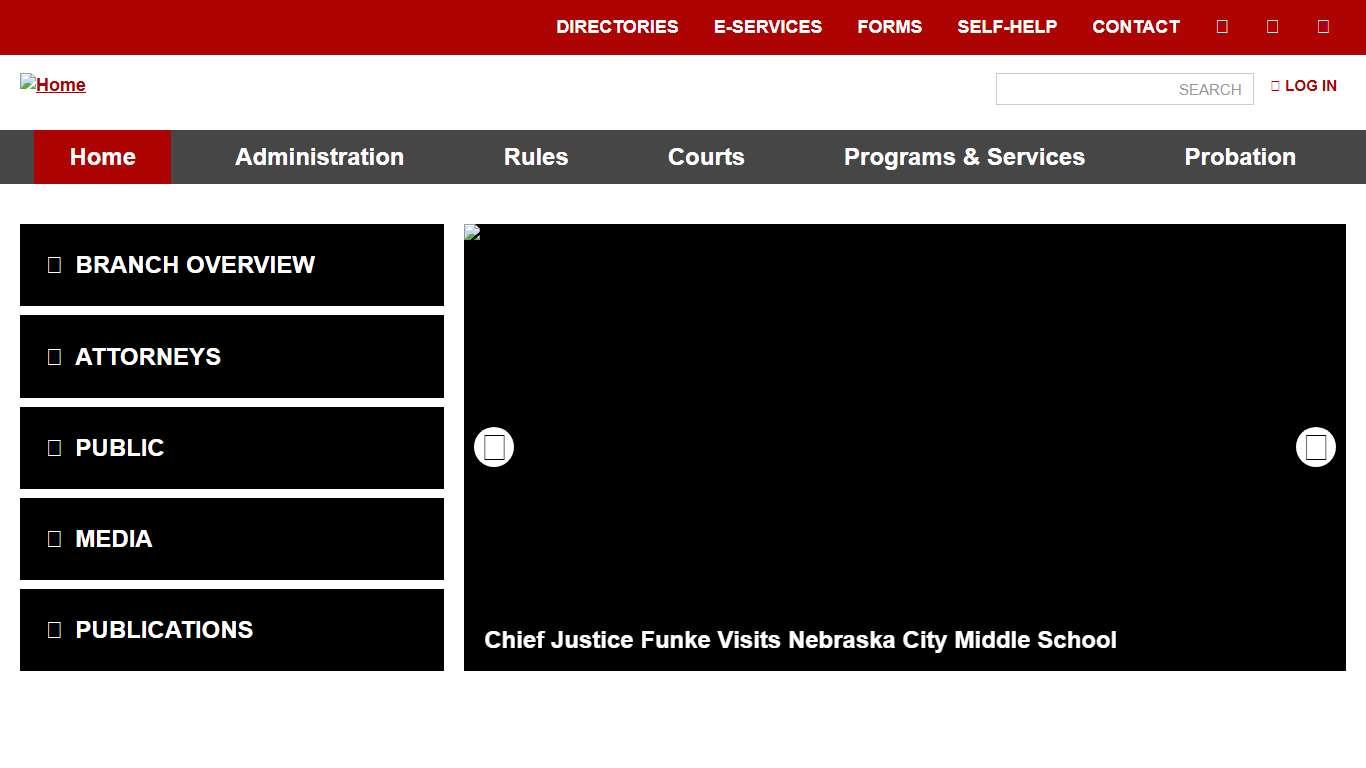Click the previous slide arrow on the carousel
Image resolution: width=1366 pixels, height=768 pixels.
493,447
